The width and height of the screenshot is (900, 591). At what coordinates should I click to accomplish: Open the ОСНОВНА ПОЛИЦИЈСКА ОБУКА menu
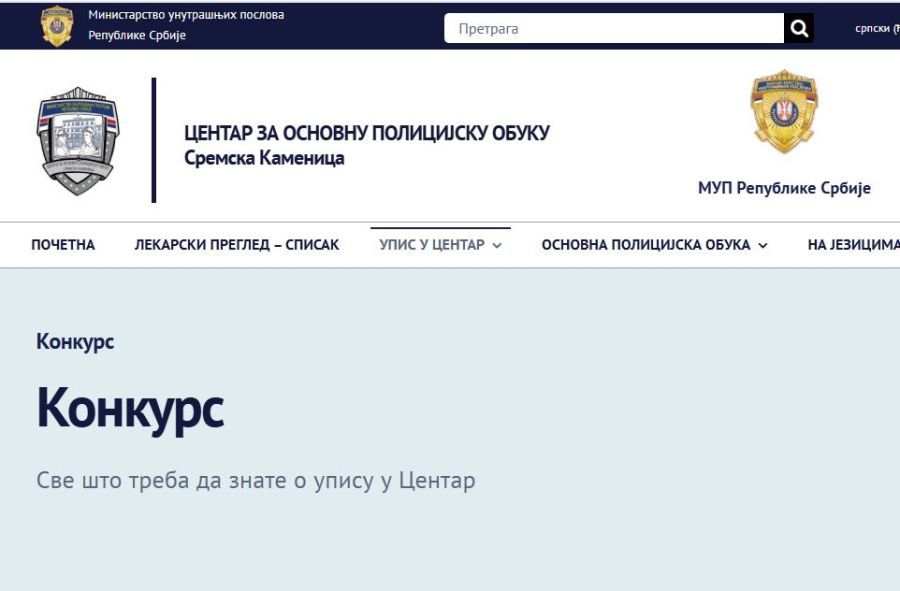point(646,245)
